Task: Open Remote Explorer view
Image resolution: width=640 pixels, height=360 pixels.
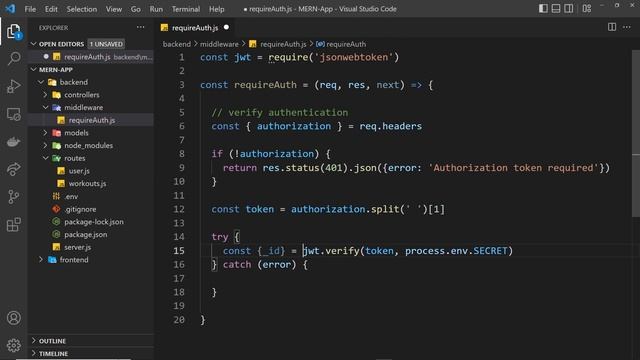Action: point(13,114)
